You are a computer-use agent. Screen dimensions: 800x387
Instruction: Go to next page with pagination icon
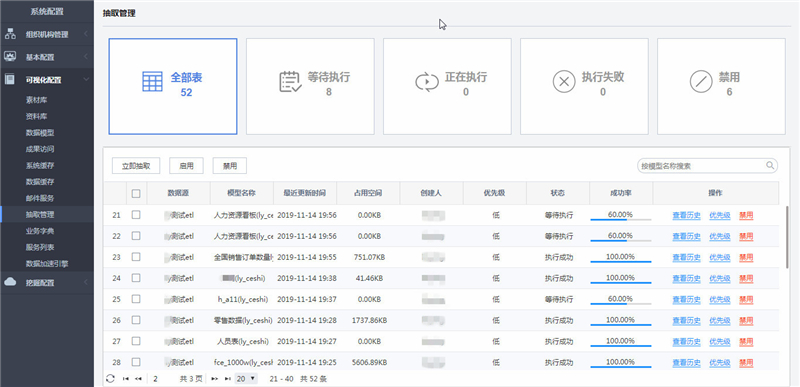coord(215,379)
